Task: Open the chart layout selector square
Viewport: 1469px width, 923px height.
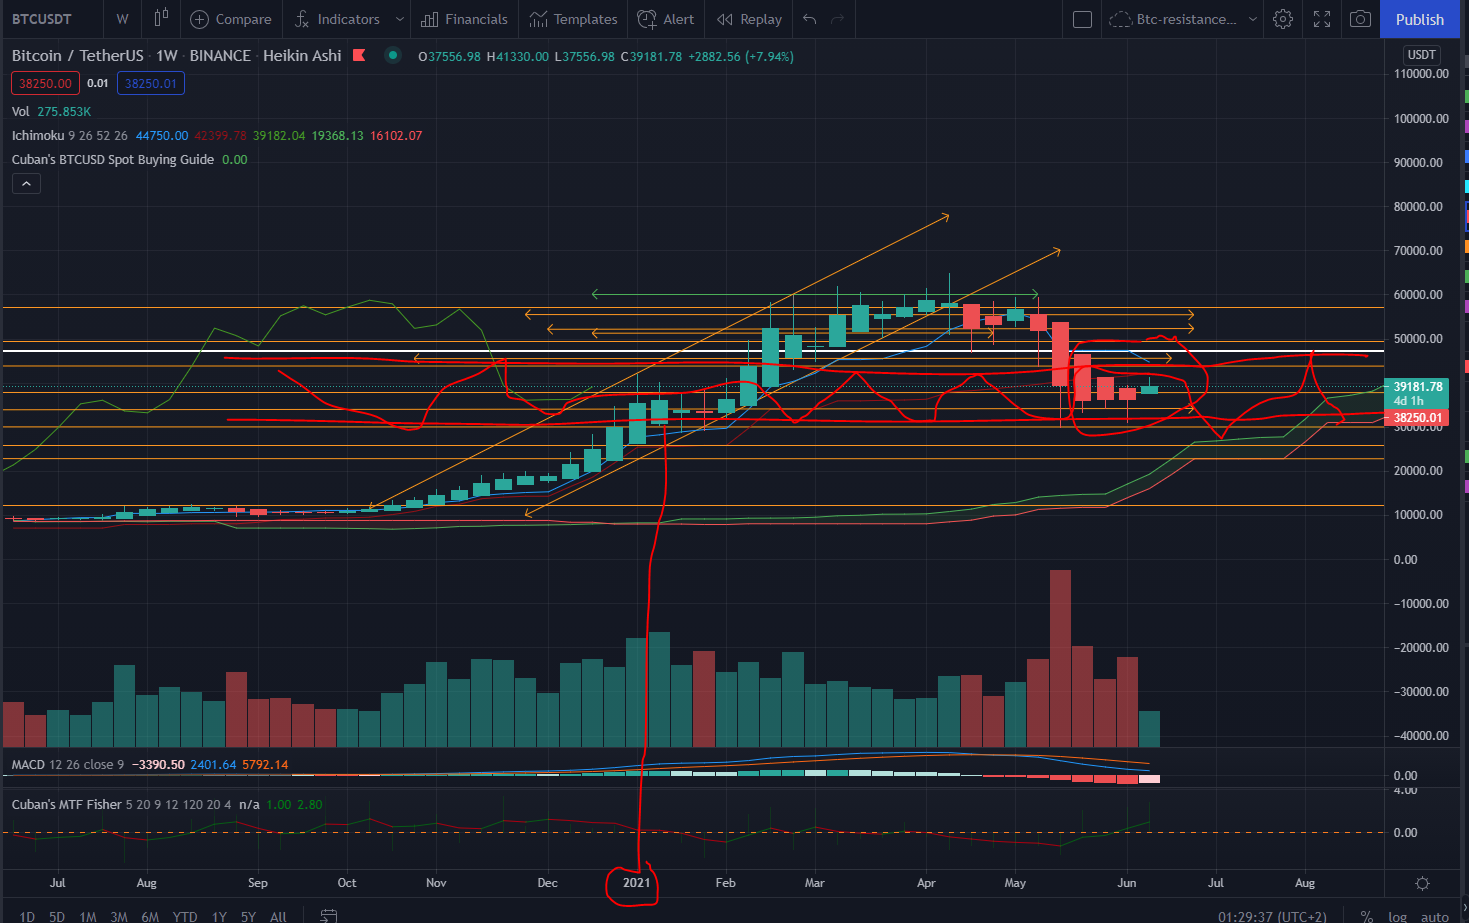Action: click(x=1082, y=19)
